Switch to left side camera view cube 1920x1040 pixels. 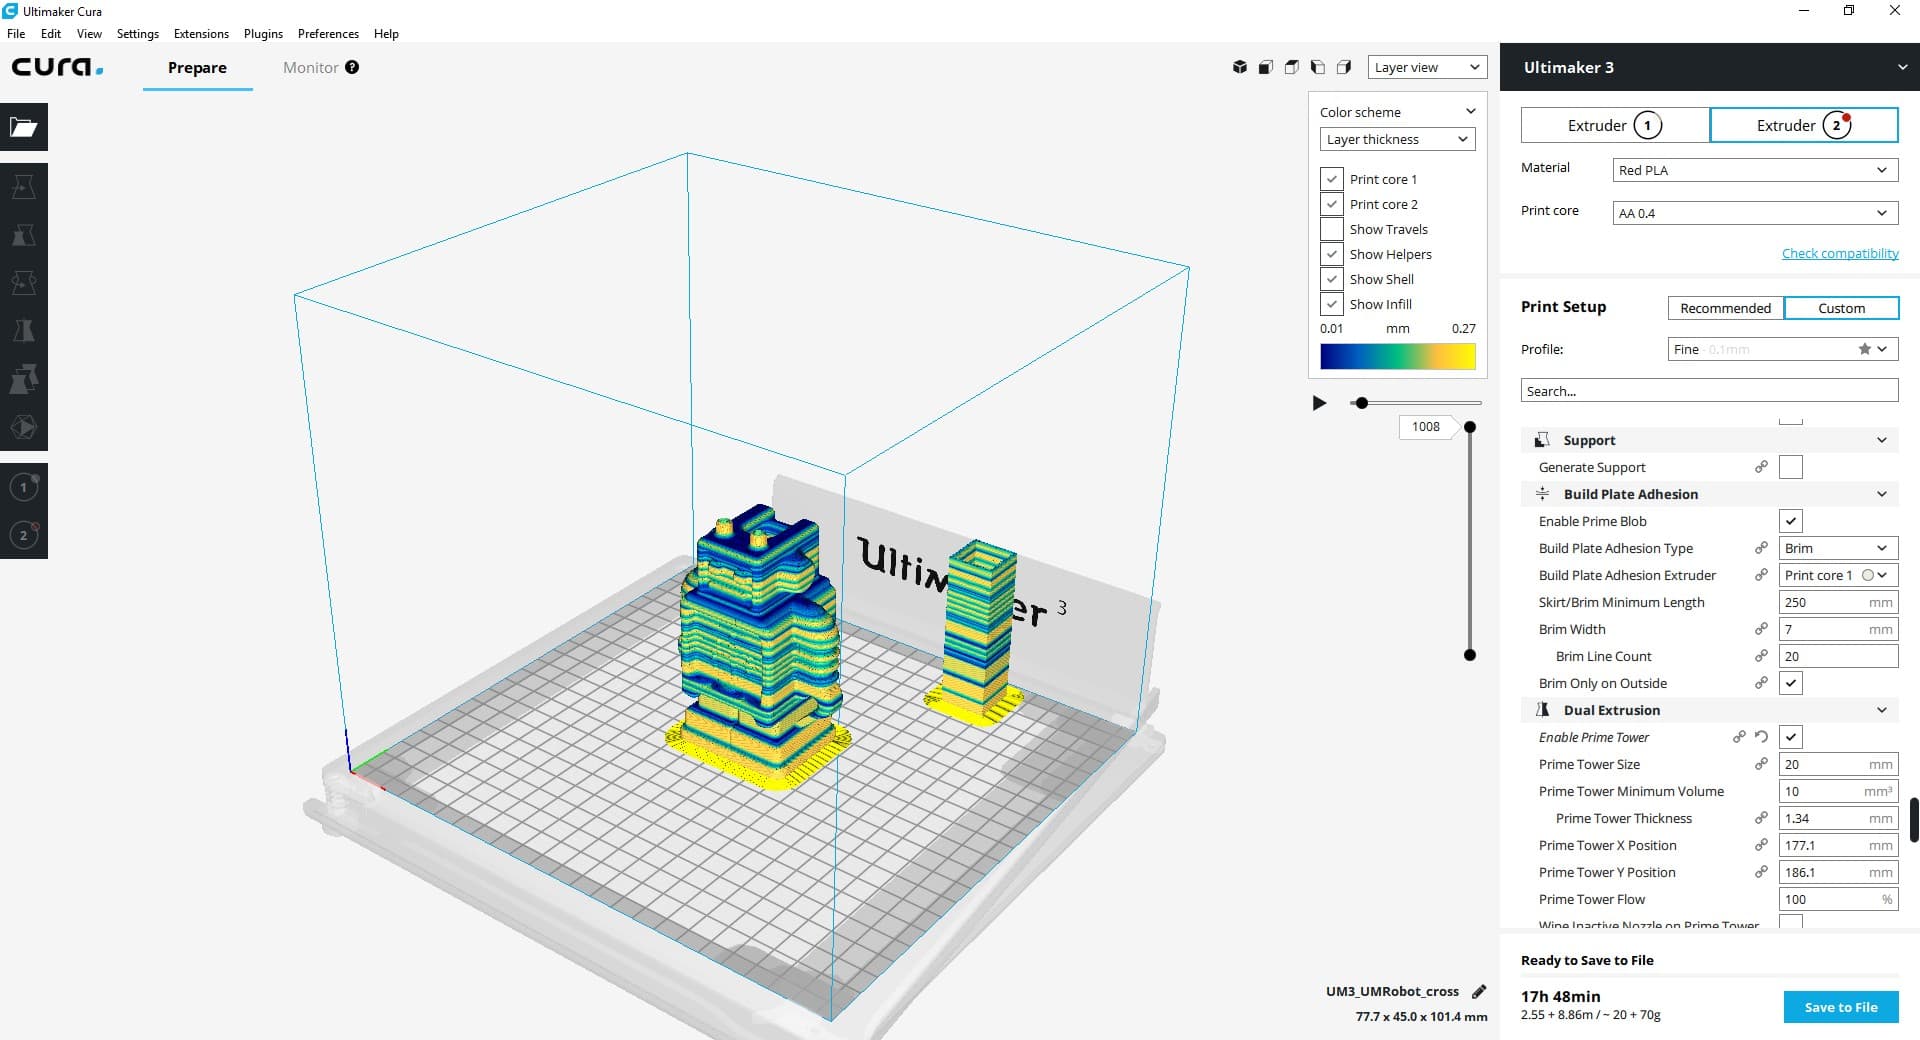1318,67
